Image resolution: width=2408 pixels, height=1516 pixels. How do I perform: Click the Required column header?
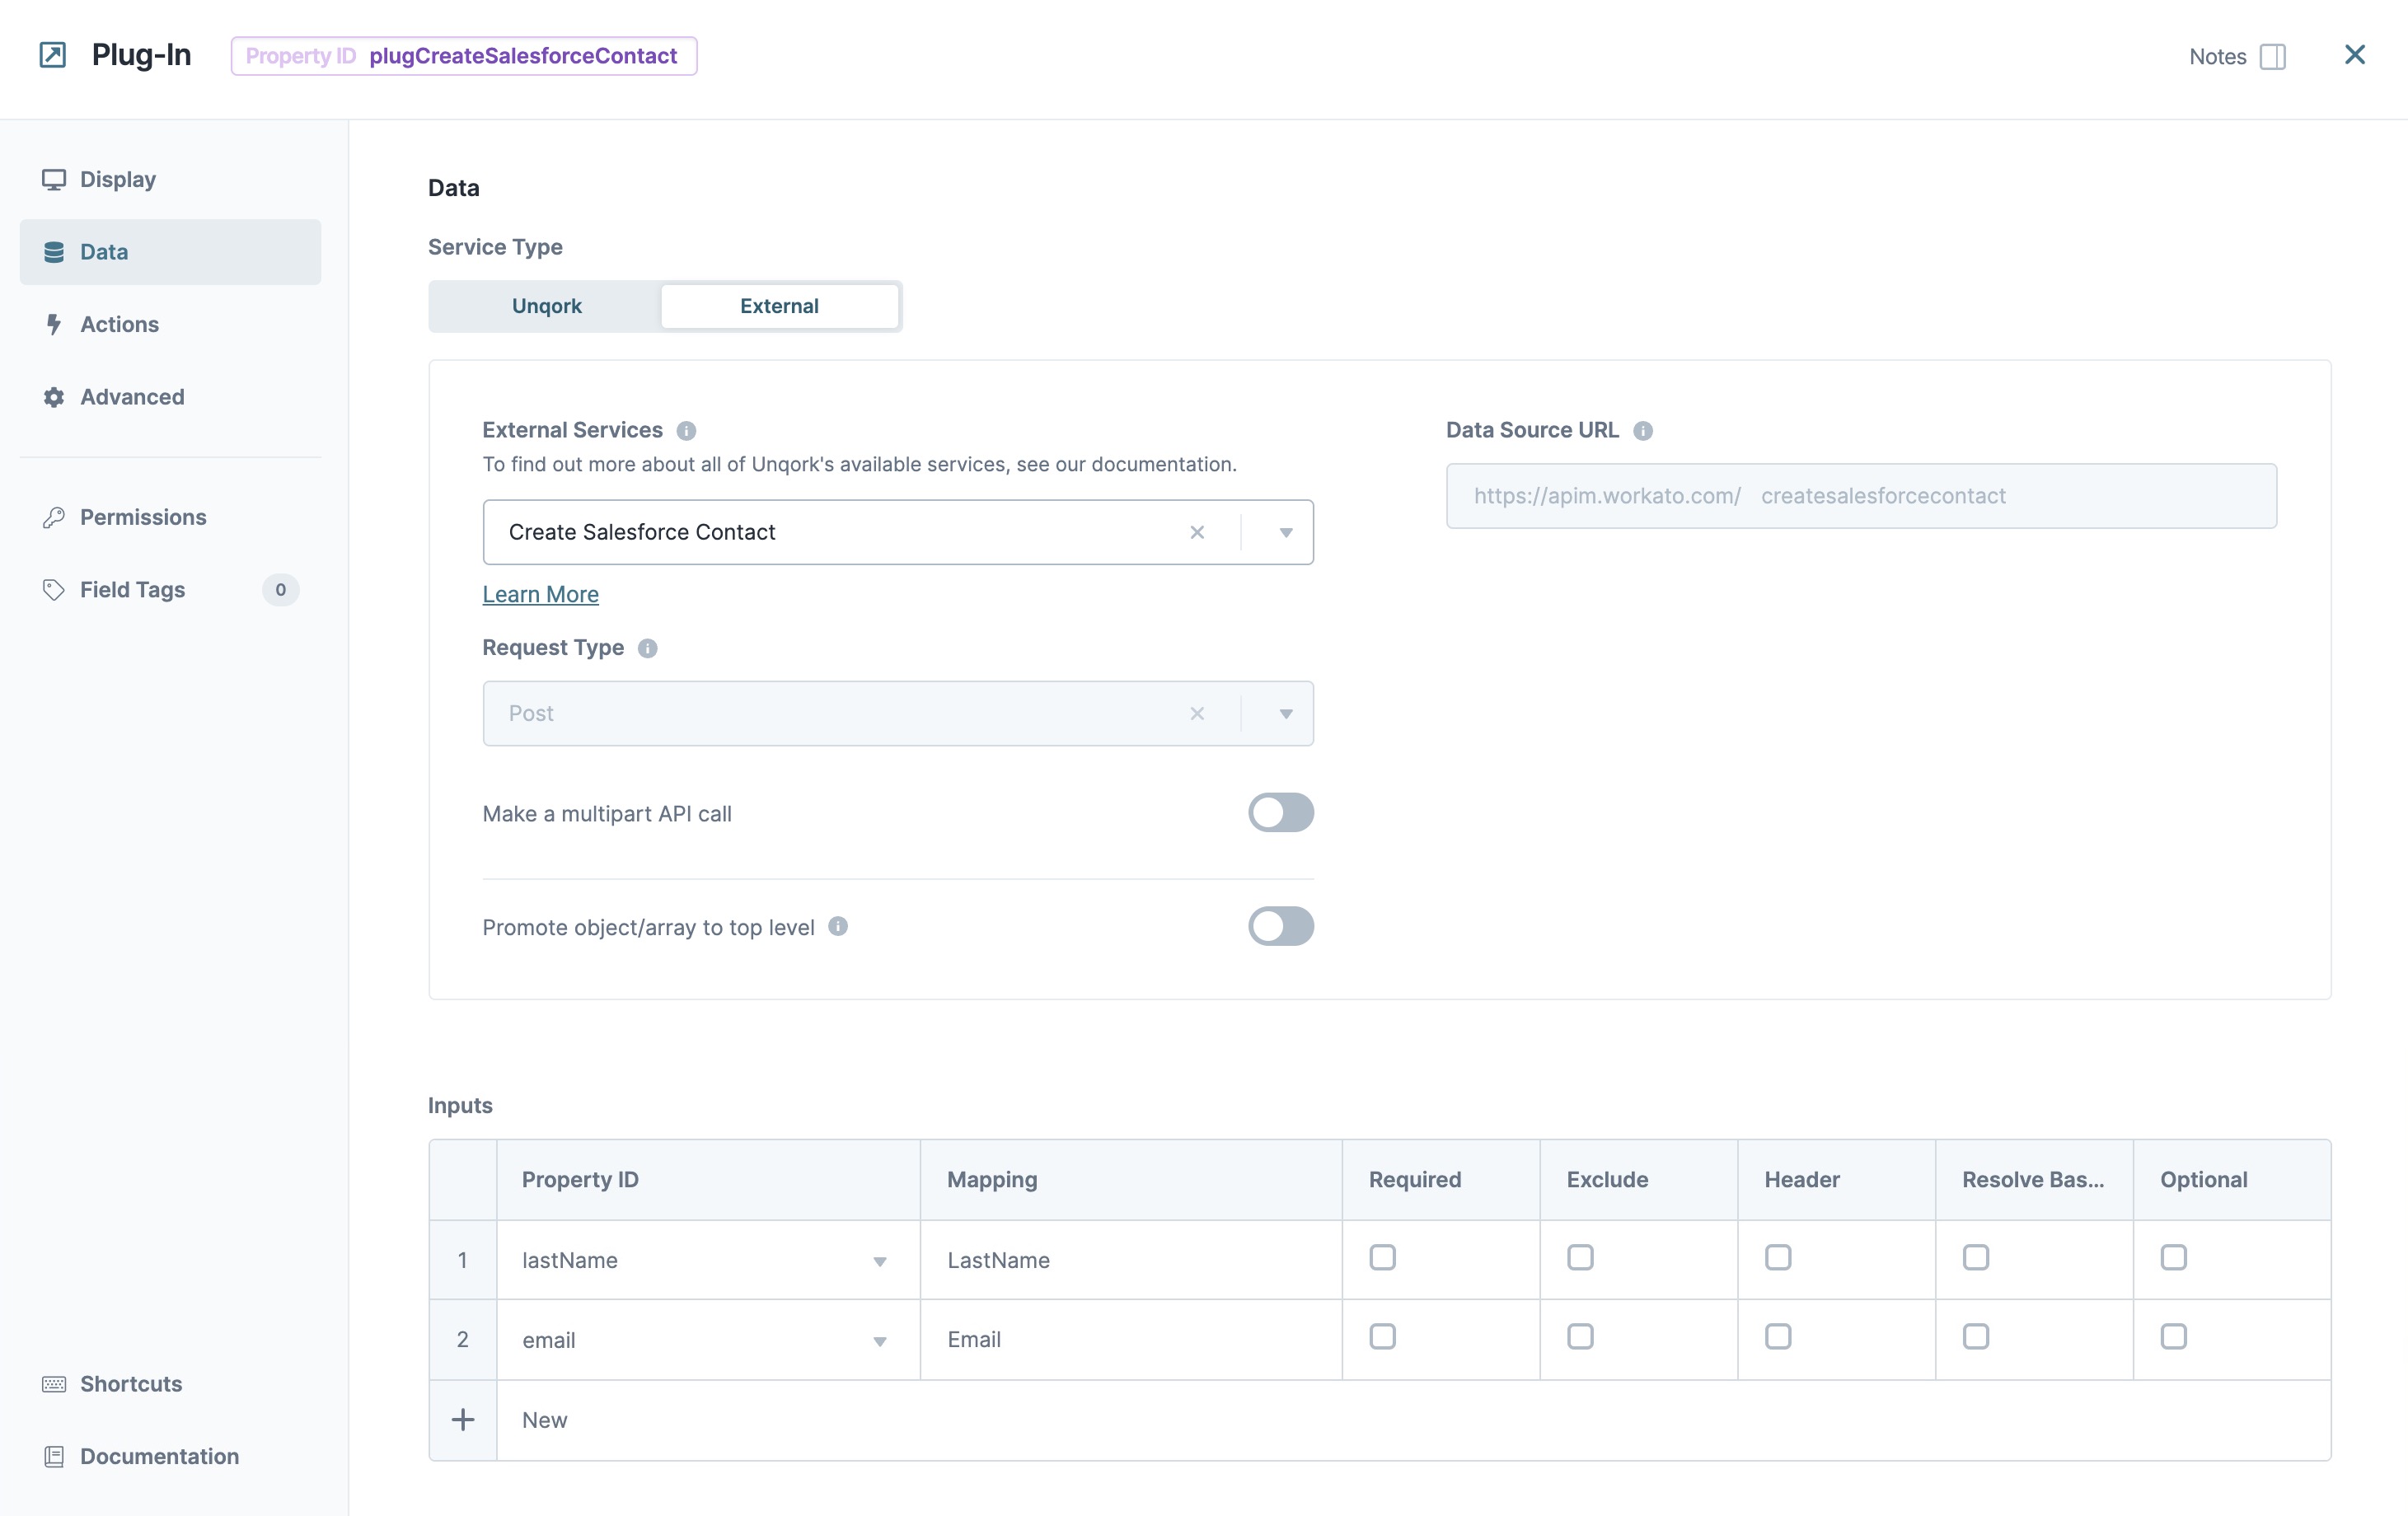tap(1440, 1180)
